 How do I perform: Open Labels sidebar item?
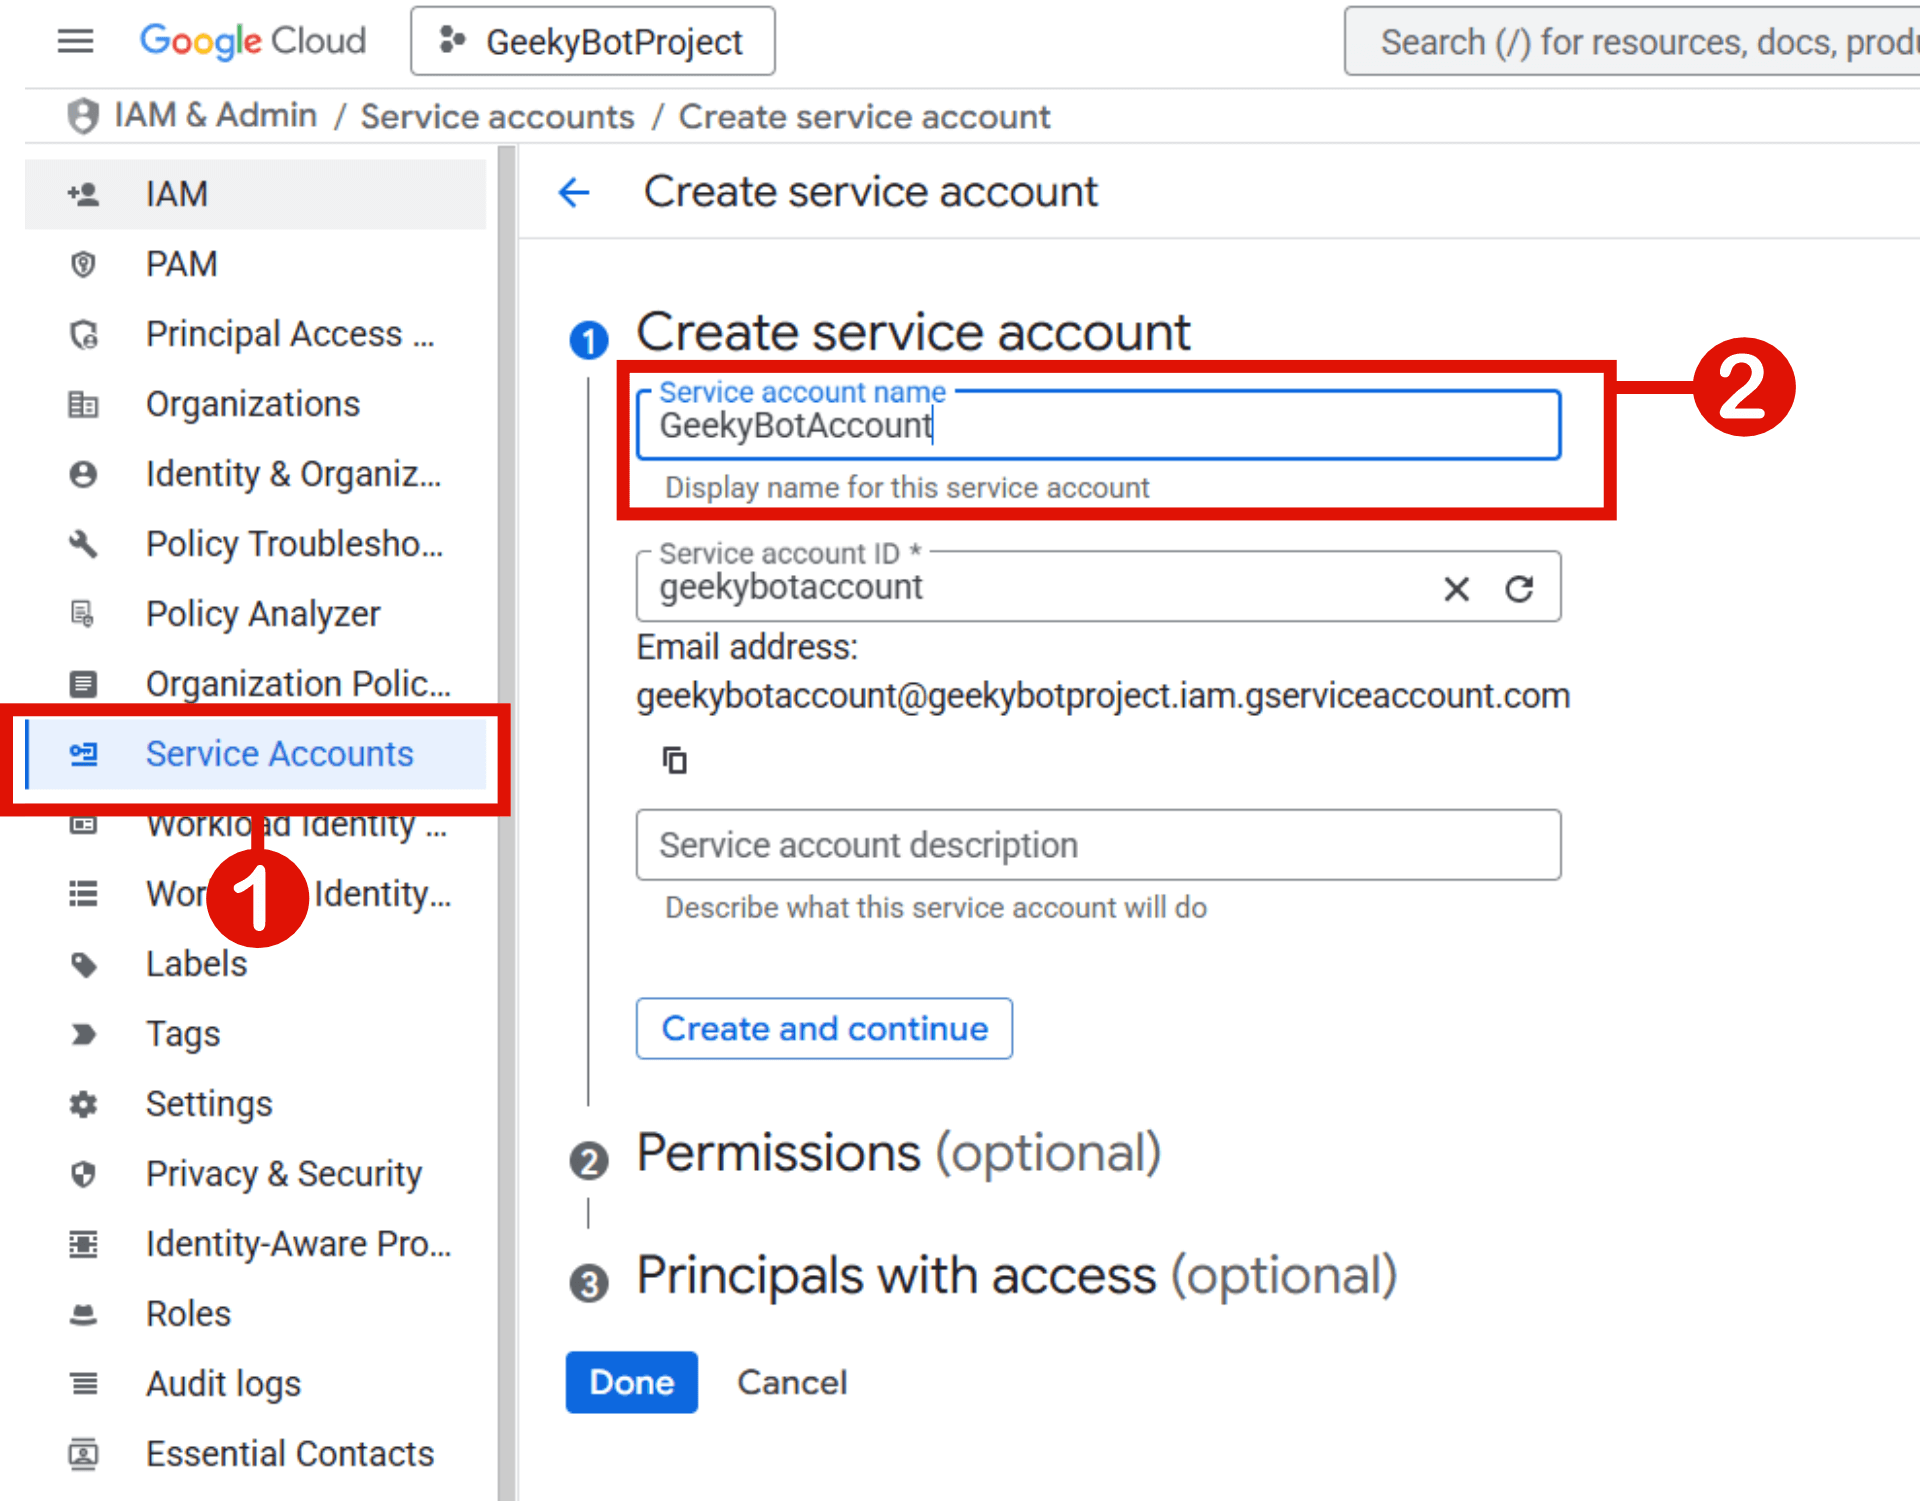[255, 964]
